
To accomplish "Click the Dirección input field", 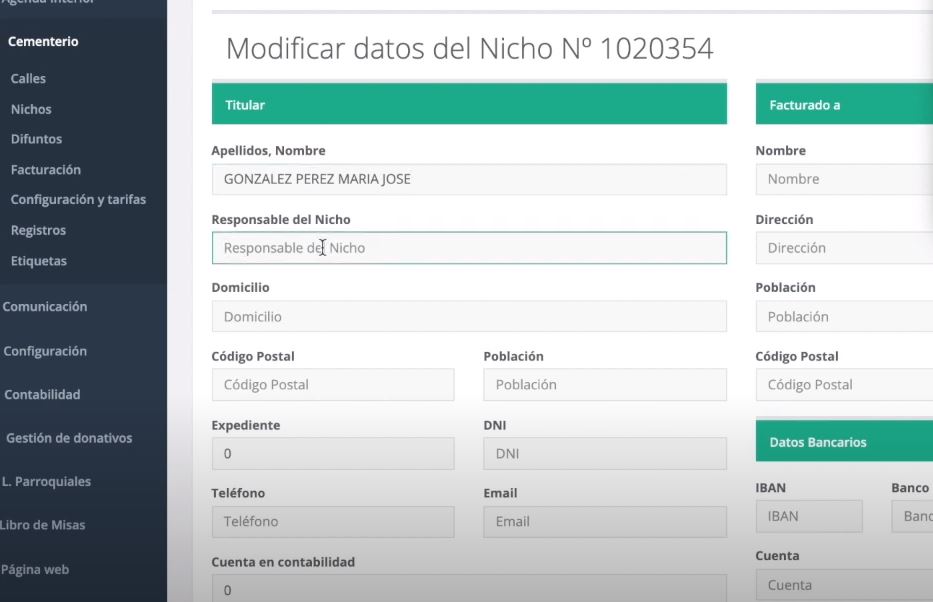I will click(844, 248).
